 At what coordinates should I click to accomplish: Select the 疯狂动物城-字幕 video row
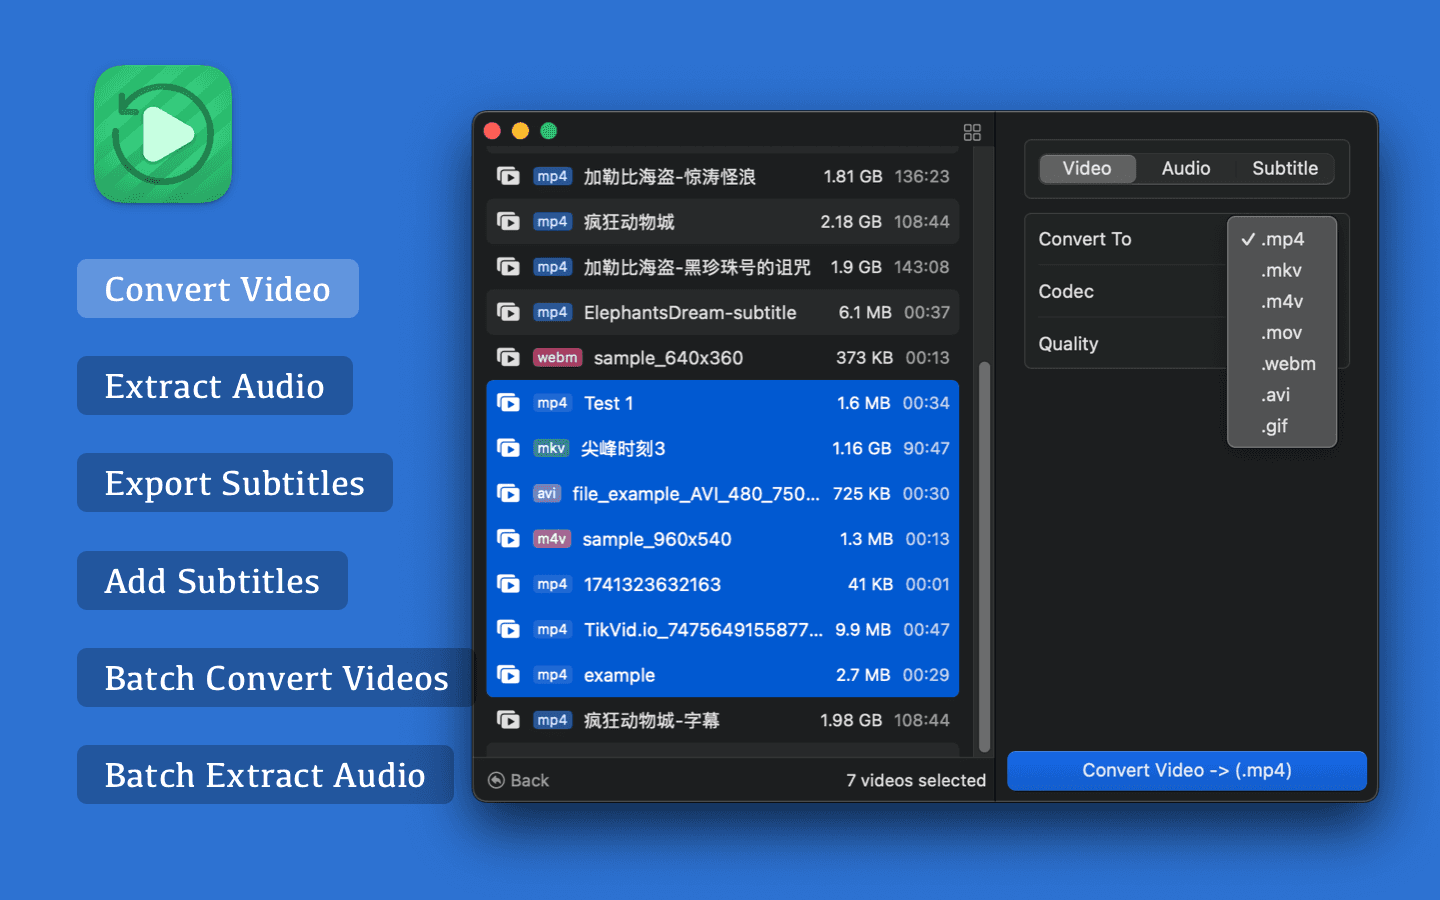pos(722,721)
